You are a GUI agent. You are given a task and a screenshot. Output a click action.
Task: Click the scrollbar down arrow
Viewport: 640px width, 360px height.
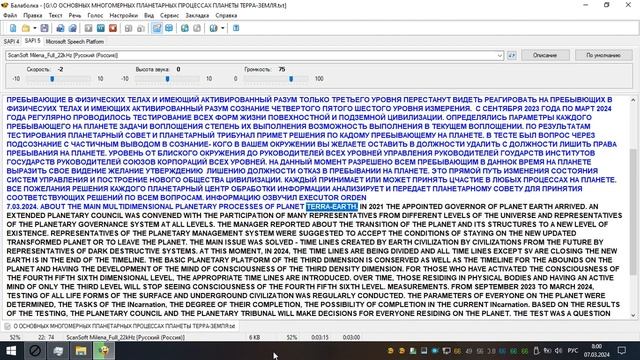633,315
